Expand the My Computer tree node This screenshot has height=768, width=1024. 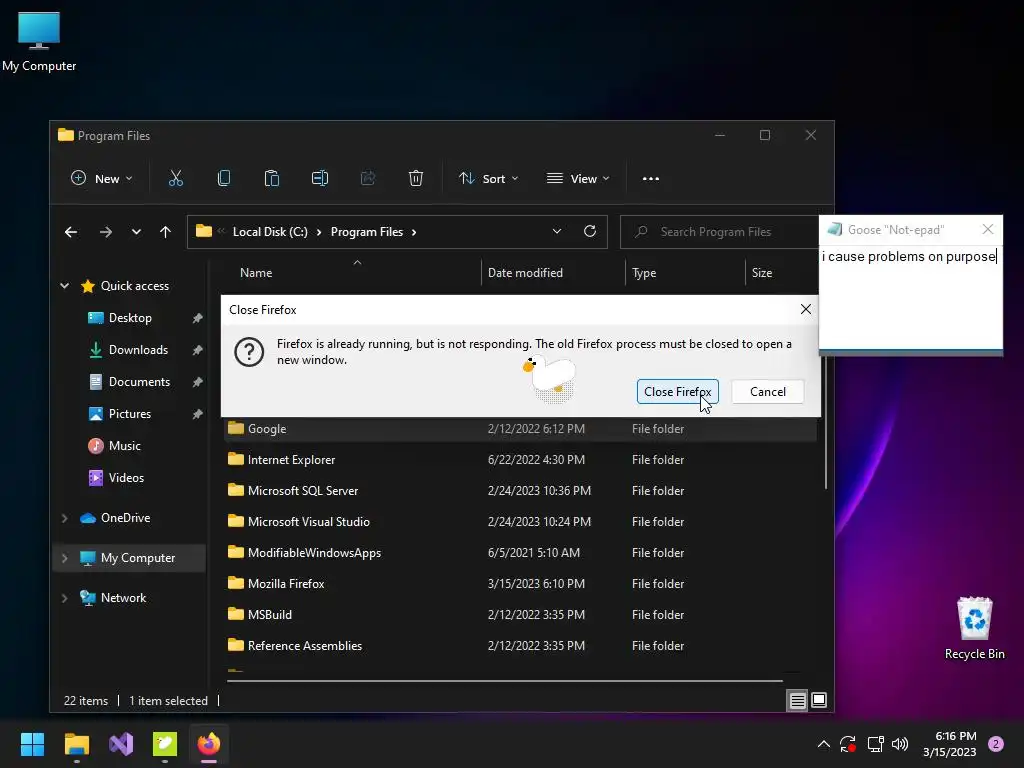pos(65,558)
